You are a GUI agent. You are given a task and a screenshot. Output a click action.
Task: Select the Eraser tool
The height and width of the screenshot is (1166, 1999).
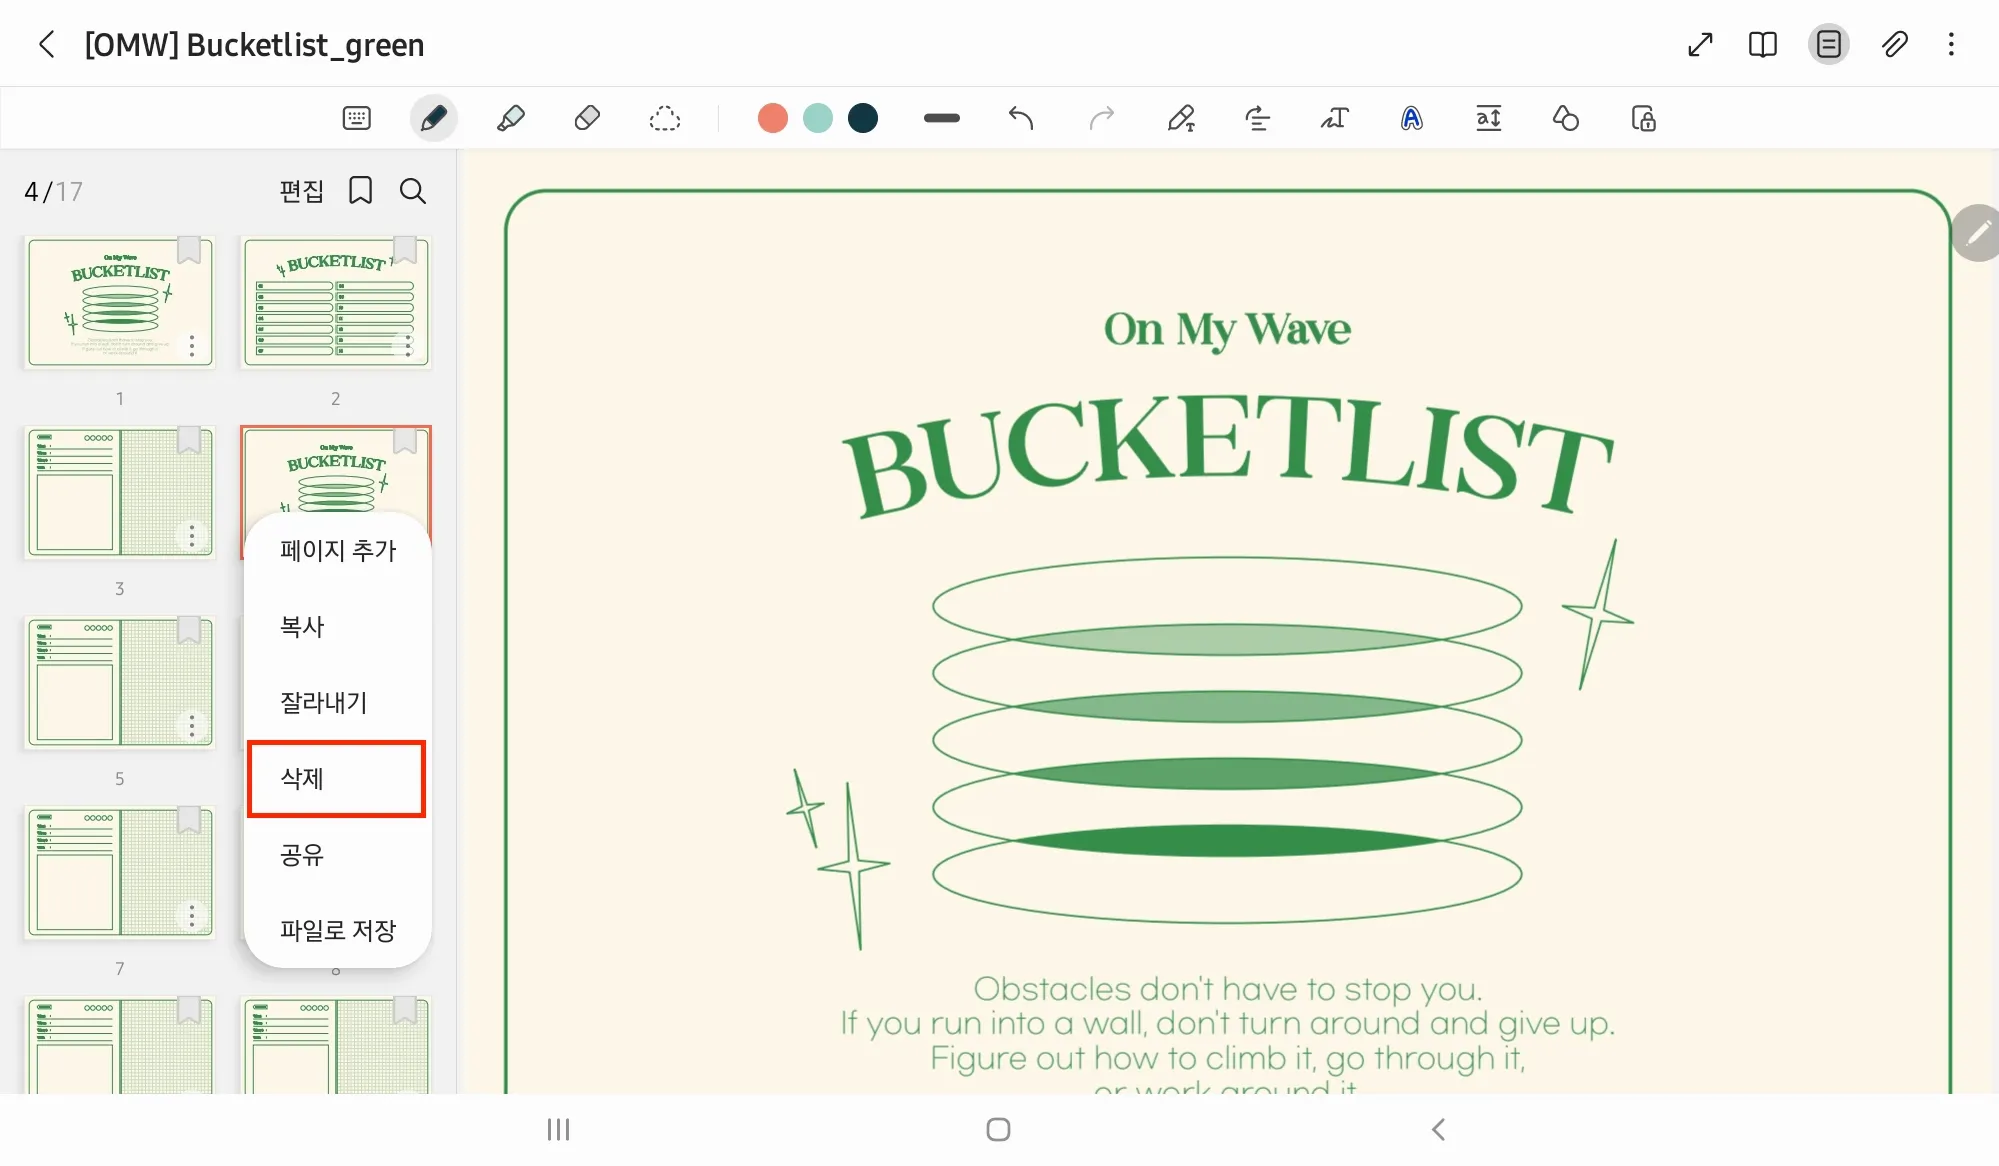click(x=587, y=118)
